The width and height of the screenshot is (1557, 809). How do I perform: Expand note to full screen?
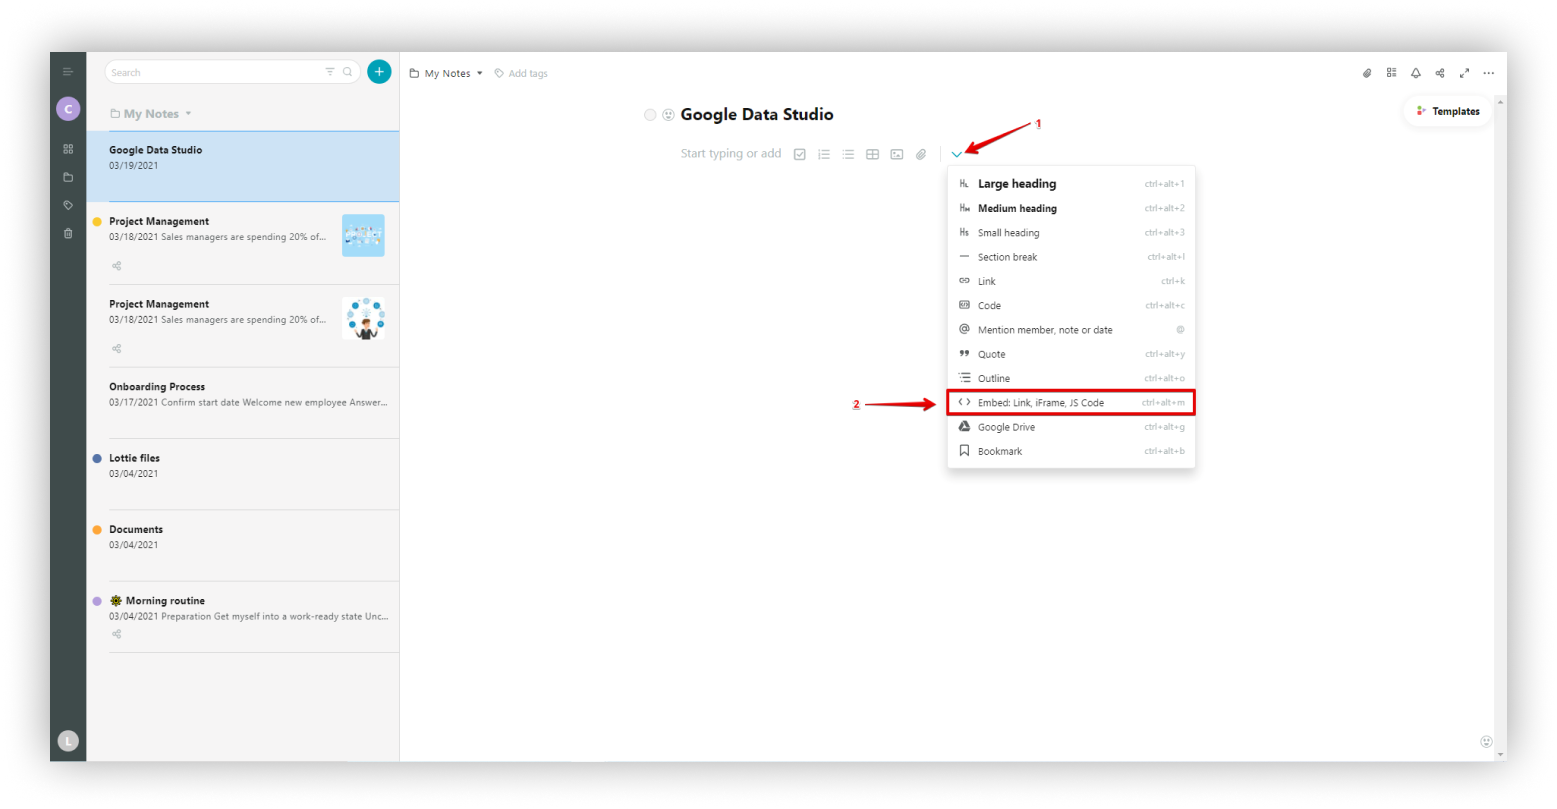coord(1464,73)
